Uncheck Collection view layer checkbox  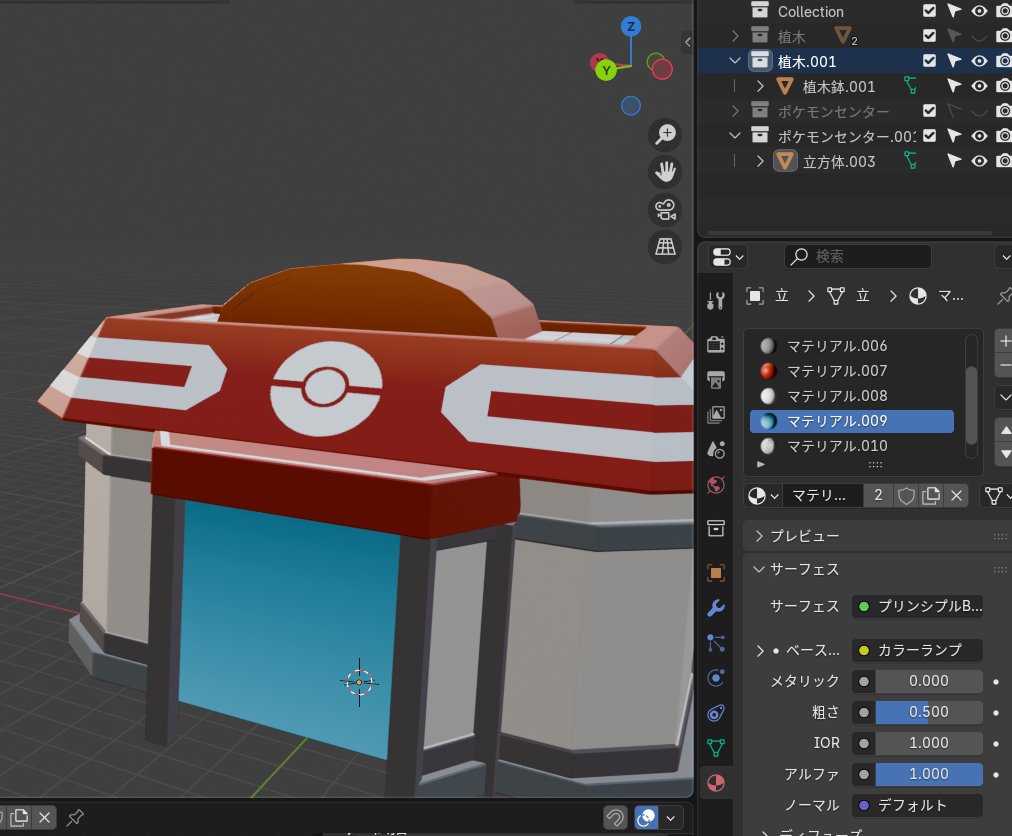point(929,10)
